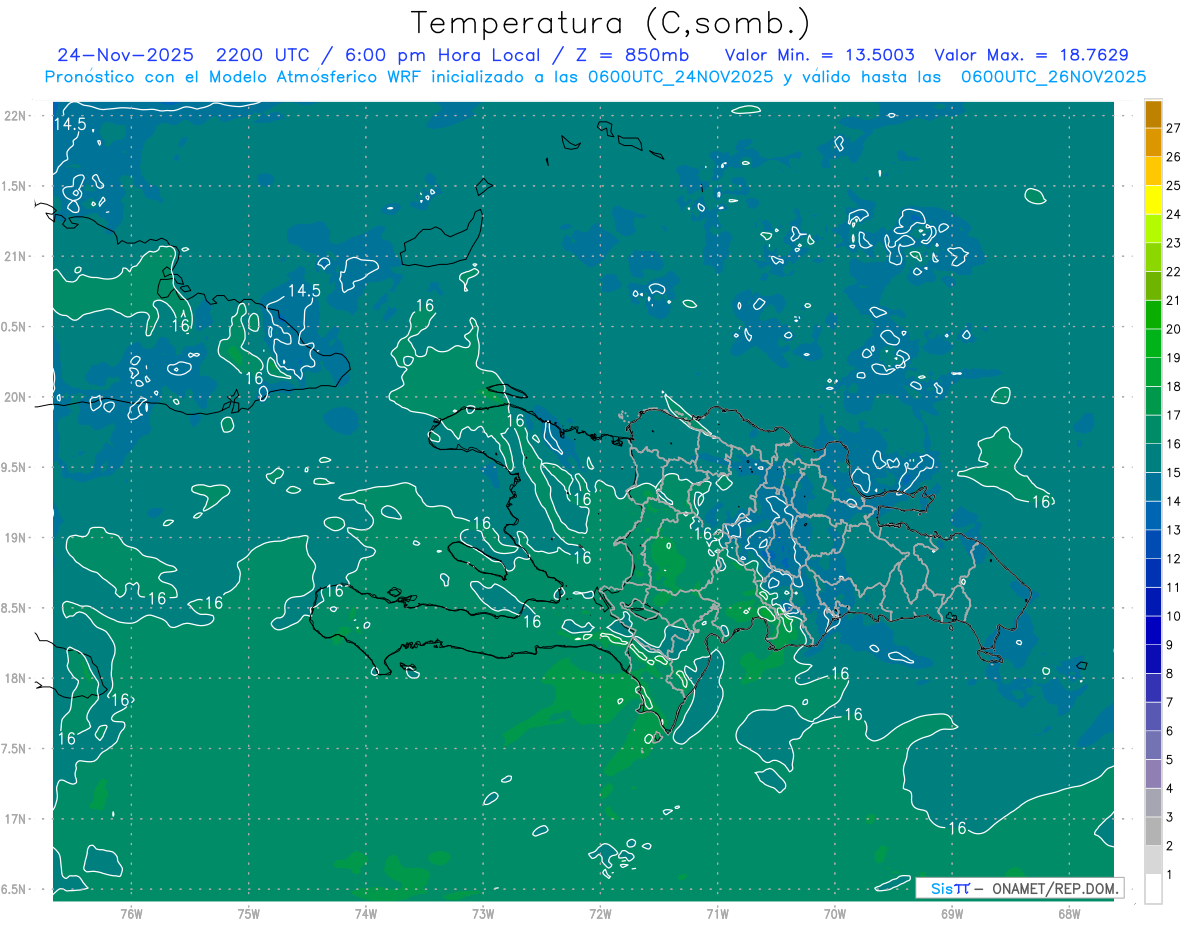Image resolution: width=1200 pixels, height=927 pixels.
Task: Click the title "Temperatura (C,somb.)"
Action: point(611,23)
